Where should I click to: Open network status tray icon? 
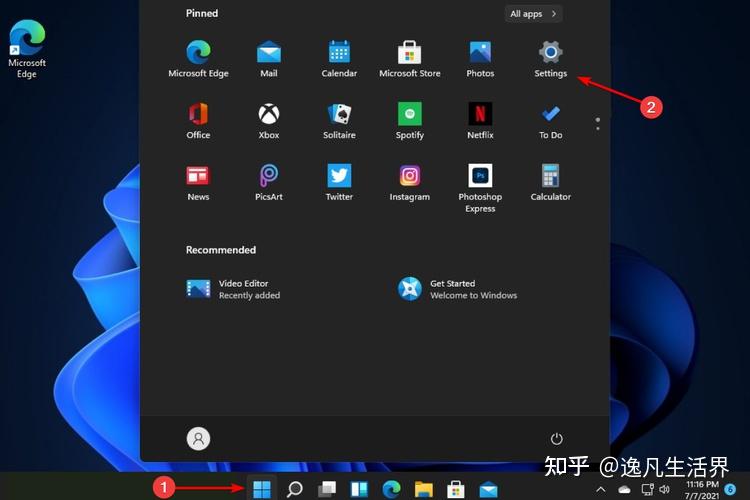click(x=647, y=489)
